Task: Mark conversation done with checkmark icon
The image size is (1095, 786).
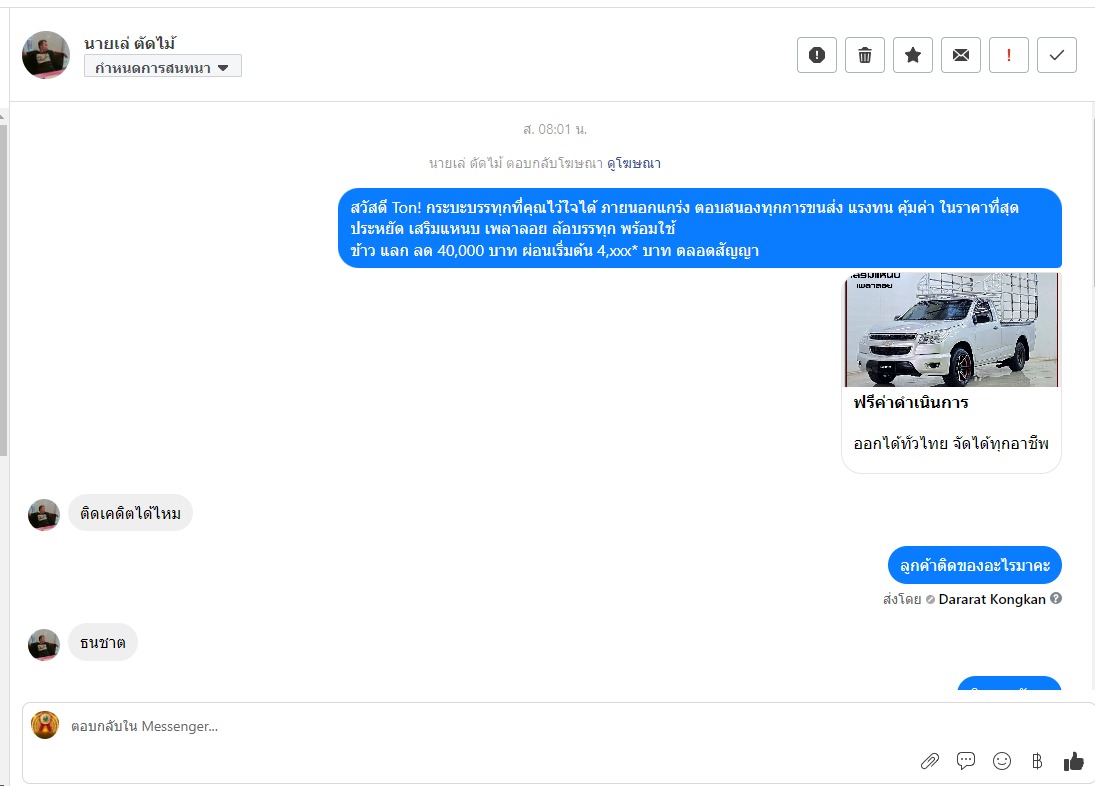Action: [x=1057, y=55]
